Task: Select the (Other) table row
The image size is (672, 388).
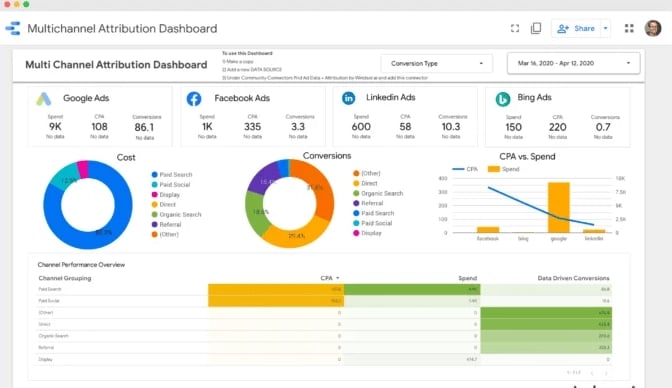Action: tap(324, 313)
